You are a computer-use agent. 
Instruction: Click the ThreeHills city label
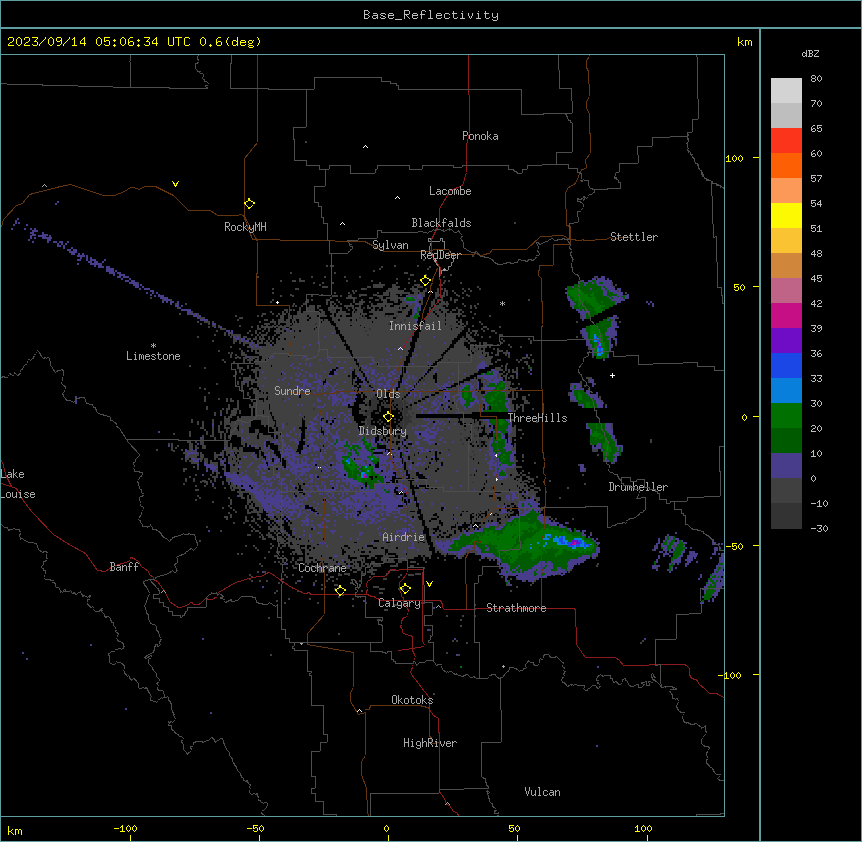point(537,418)
